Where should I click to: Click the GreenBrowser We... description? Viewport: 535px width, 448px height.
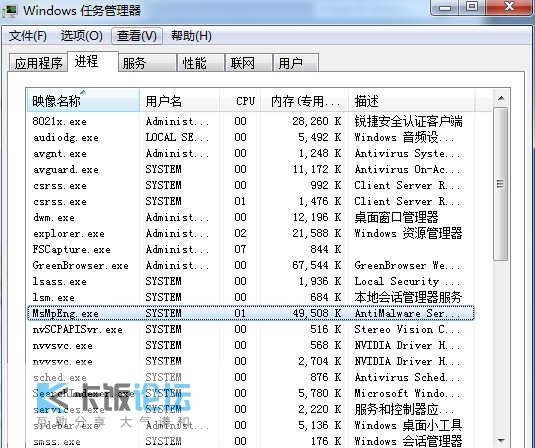click(x=407, y=265)
